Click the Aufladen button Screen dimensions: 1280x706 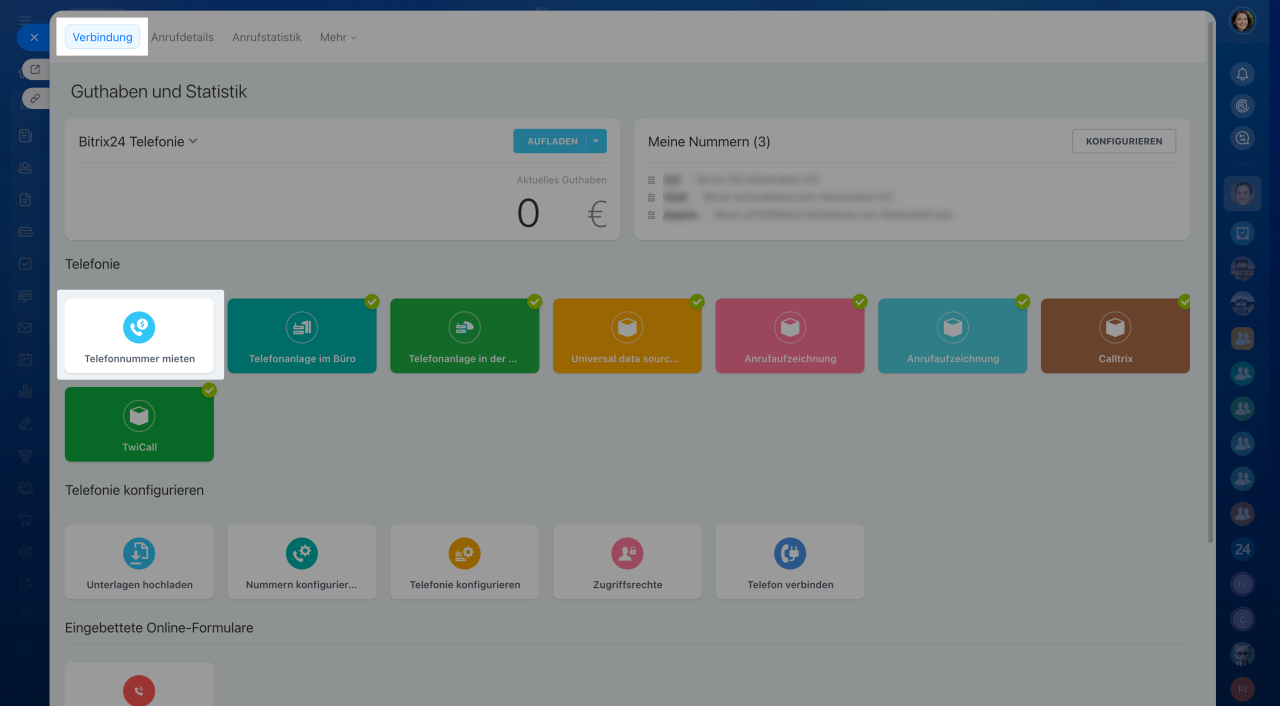[551, 142]
